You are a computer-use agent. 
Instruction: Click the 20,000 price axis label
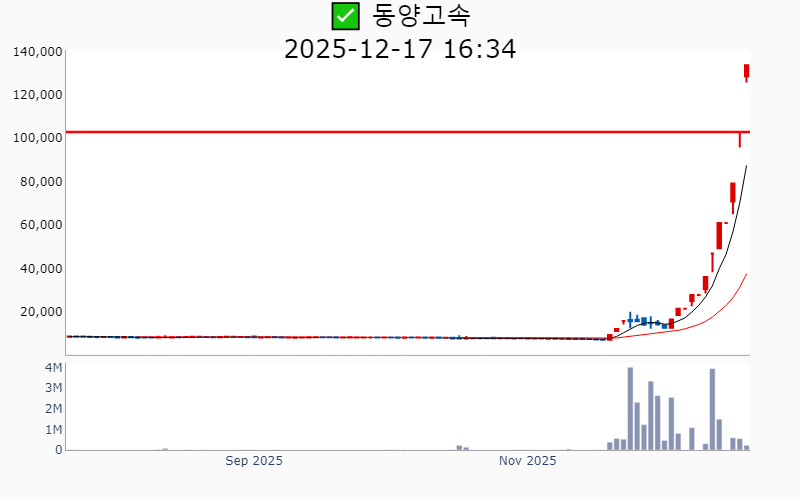[43, 312]
